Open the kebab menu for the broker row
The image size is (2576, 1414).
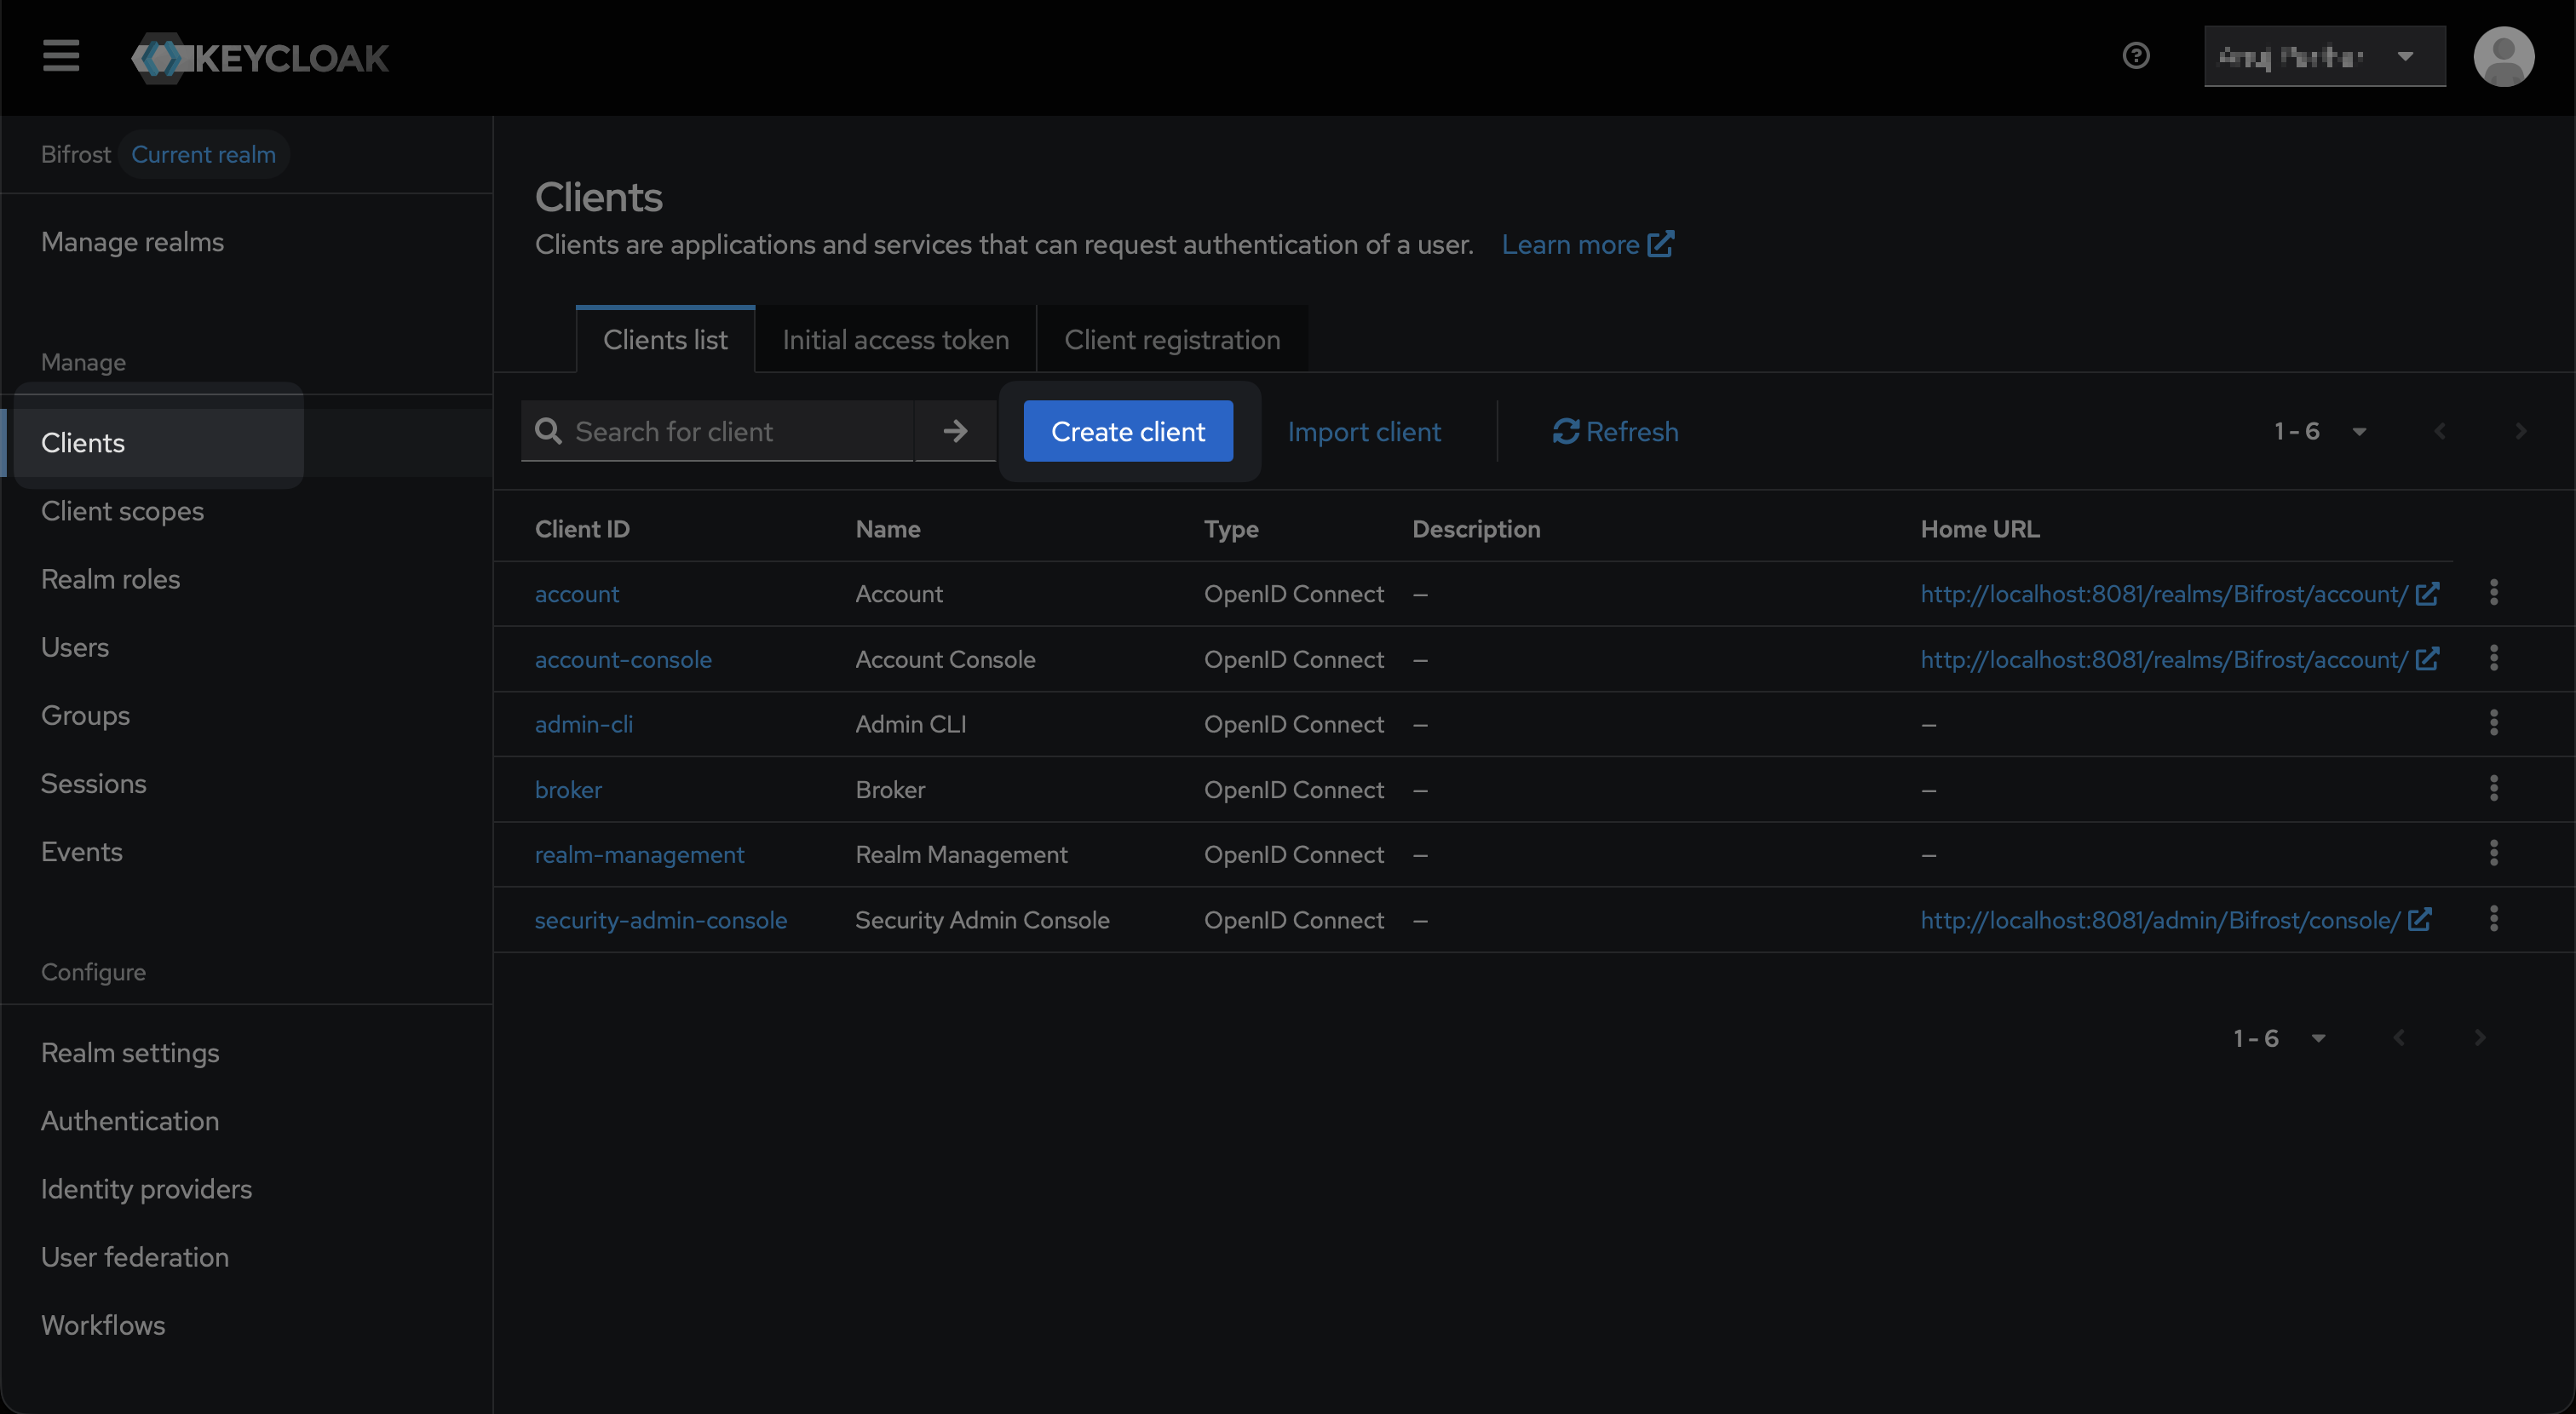tap(2494, 789)
